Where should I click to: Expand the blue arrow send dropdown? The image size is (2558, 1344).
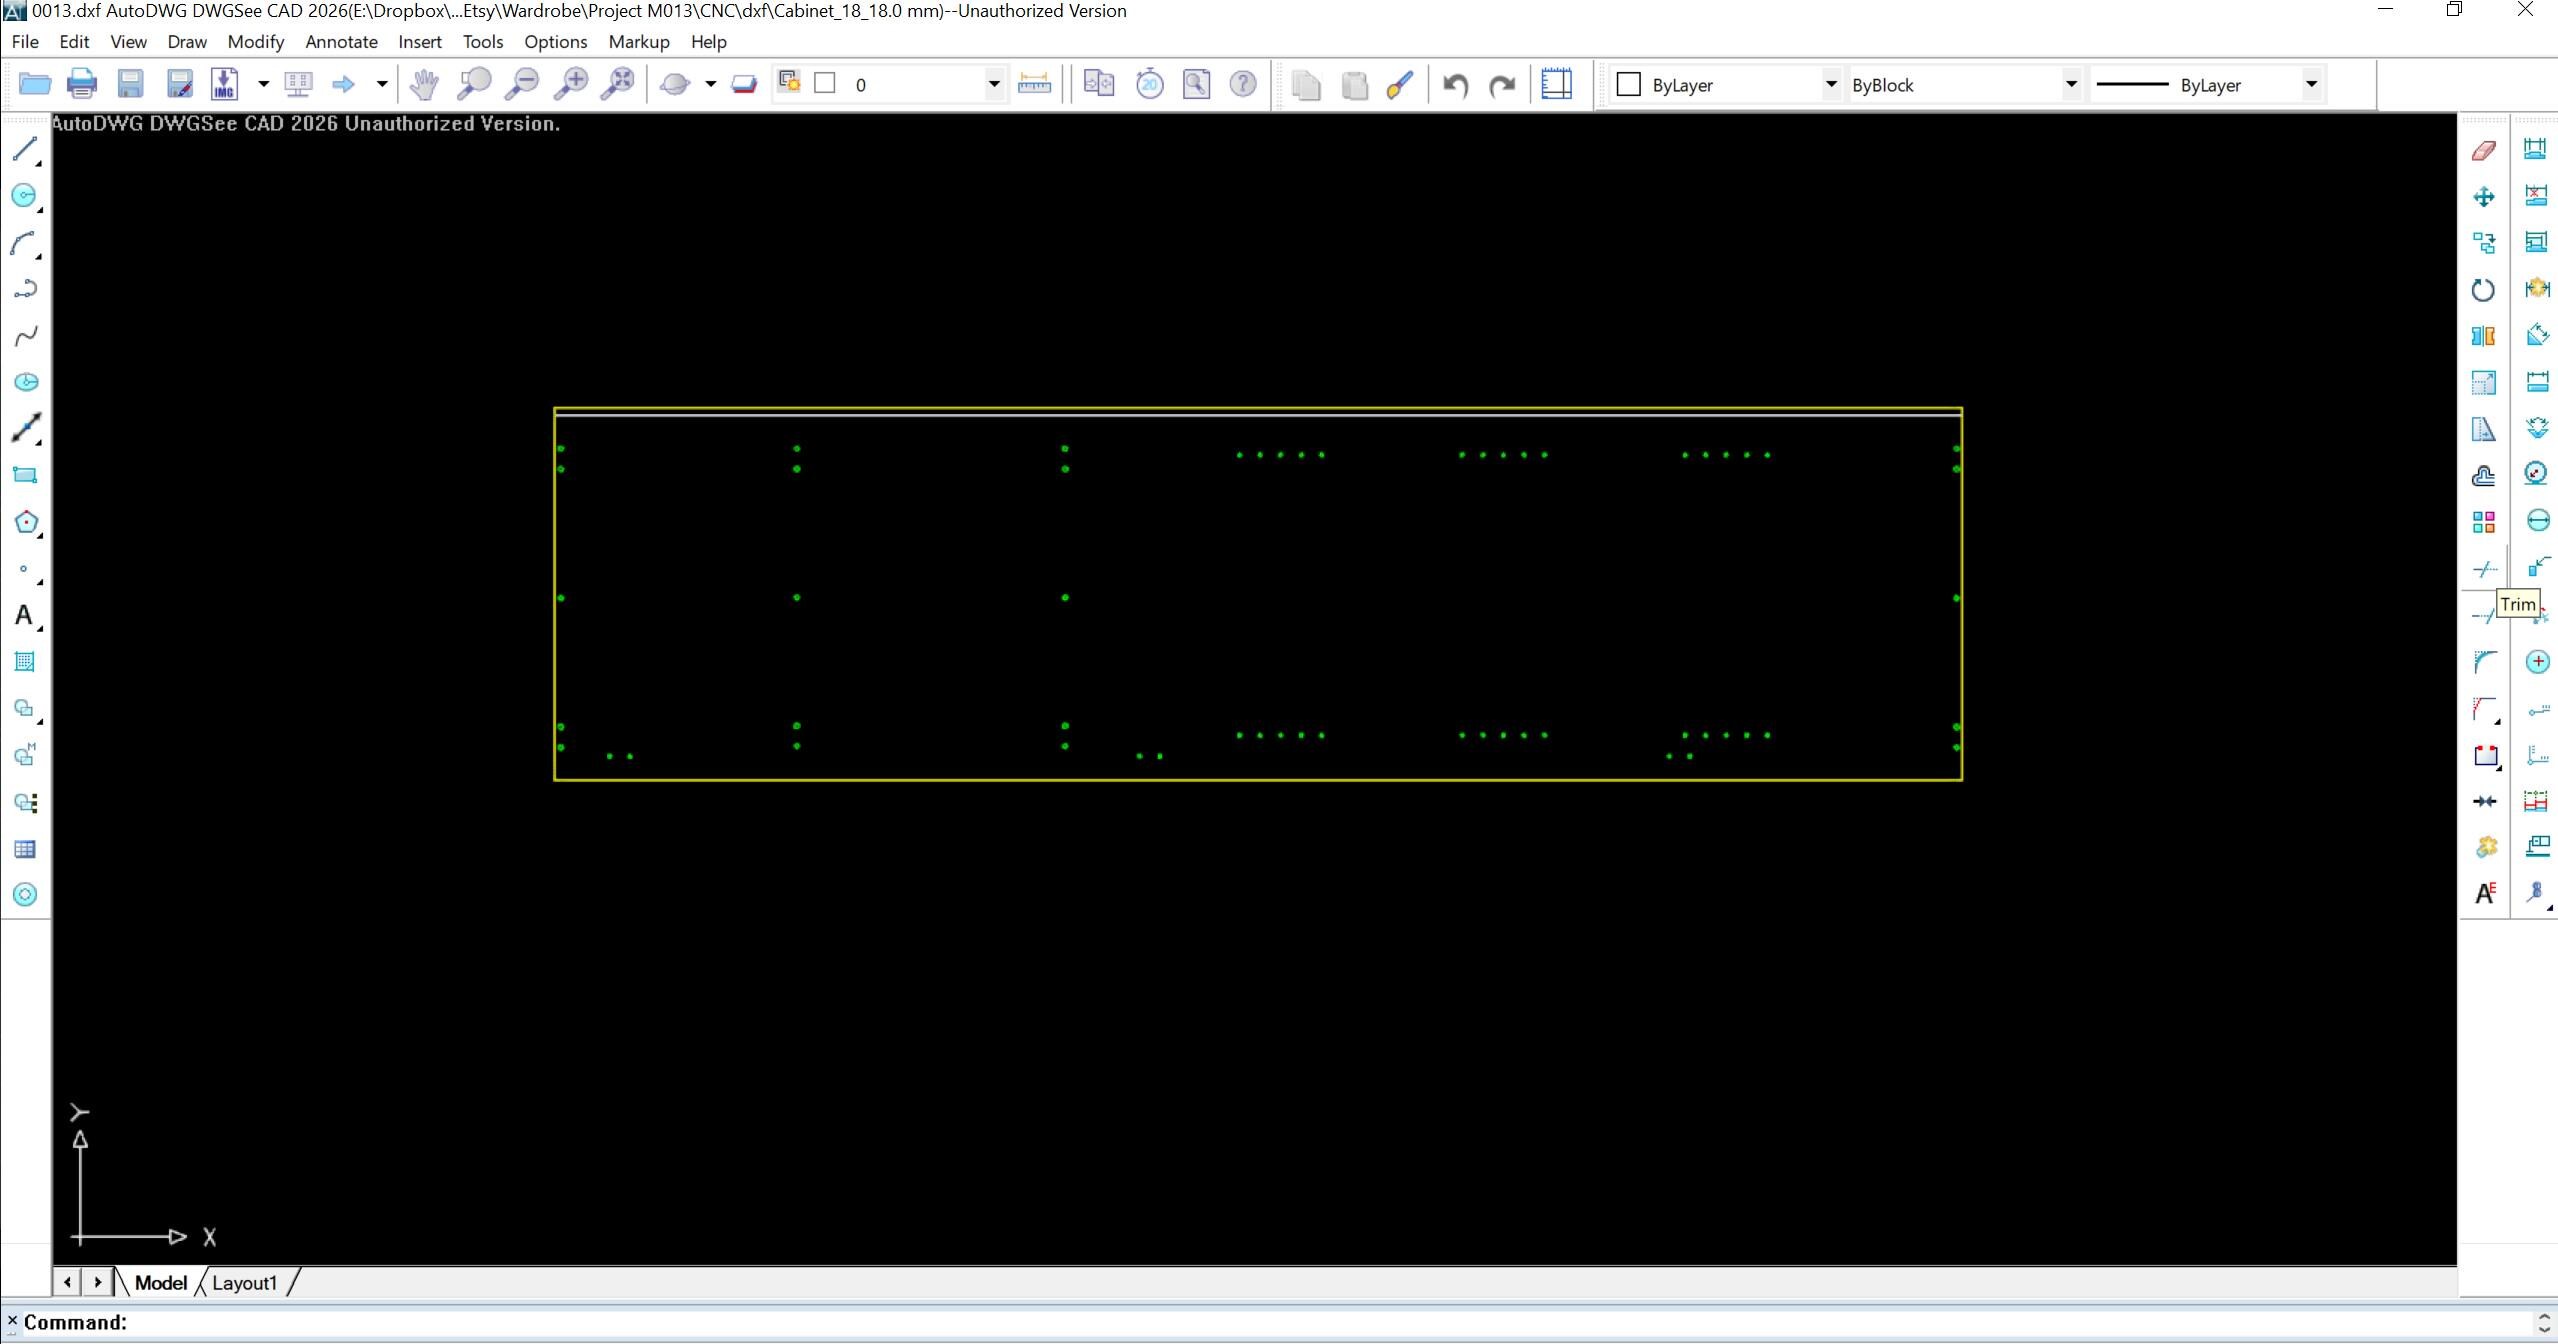pos(382,84)
